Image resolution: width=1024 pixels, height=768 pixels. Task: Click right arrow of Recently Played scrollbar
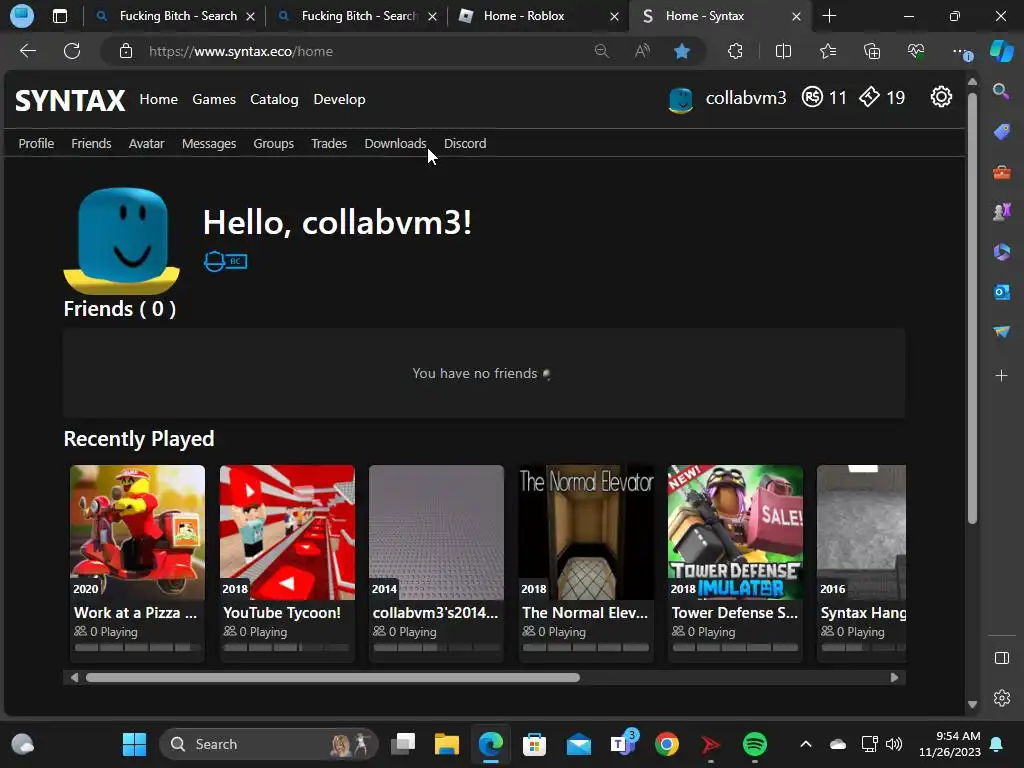[894, 677]
